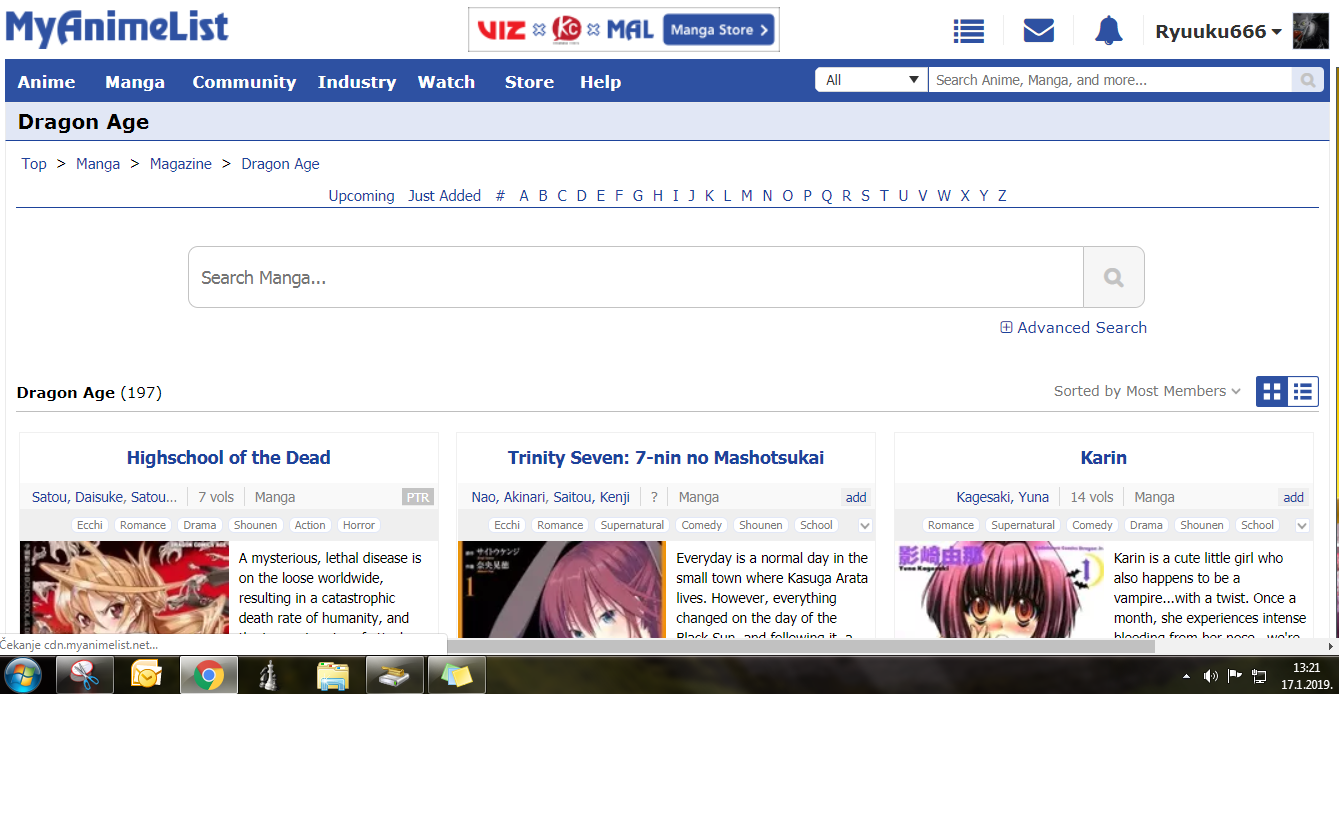
Task: Click add on Karin card
Action: click(x=1294, y=497)
